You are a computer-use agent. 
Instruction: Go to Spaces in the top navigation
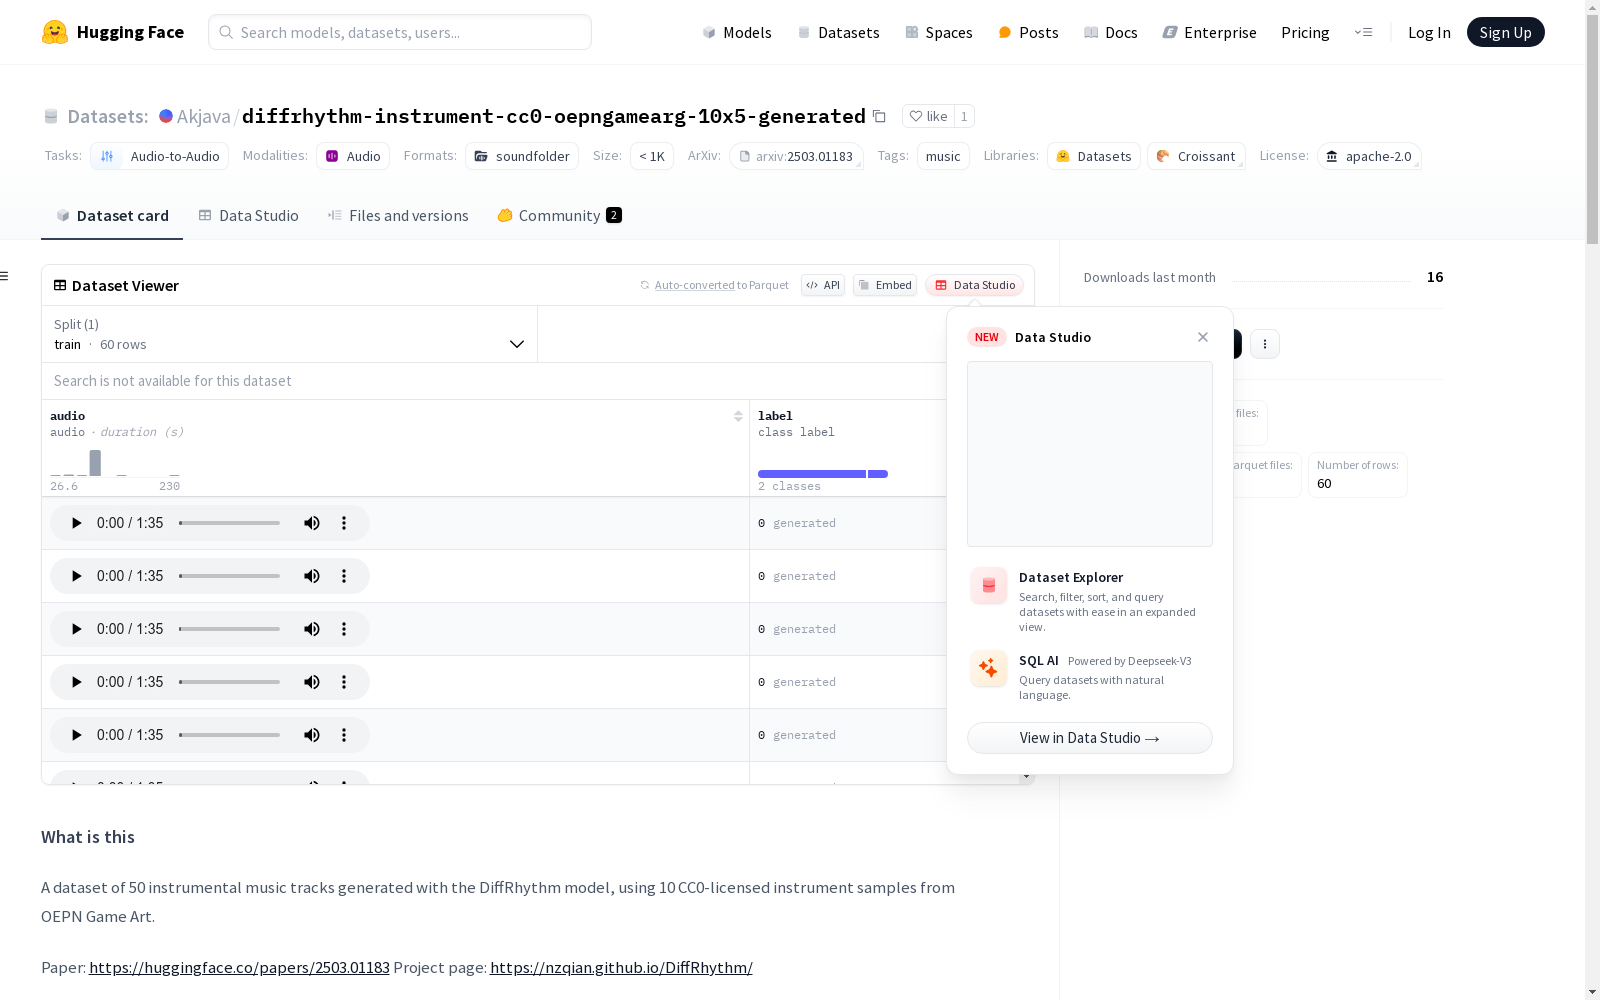pyautogui.click(x=939, y=32)
